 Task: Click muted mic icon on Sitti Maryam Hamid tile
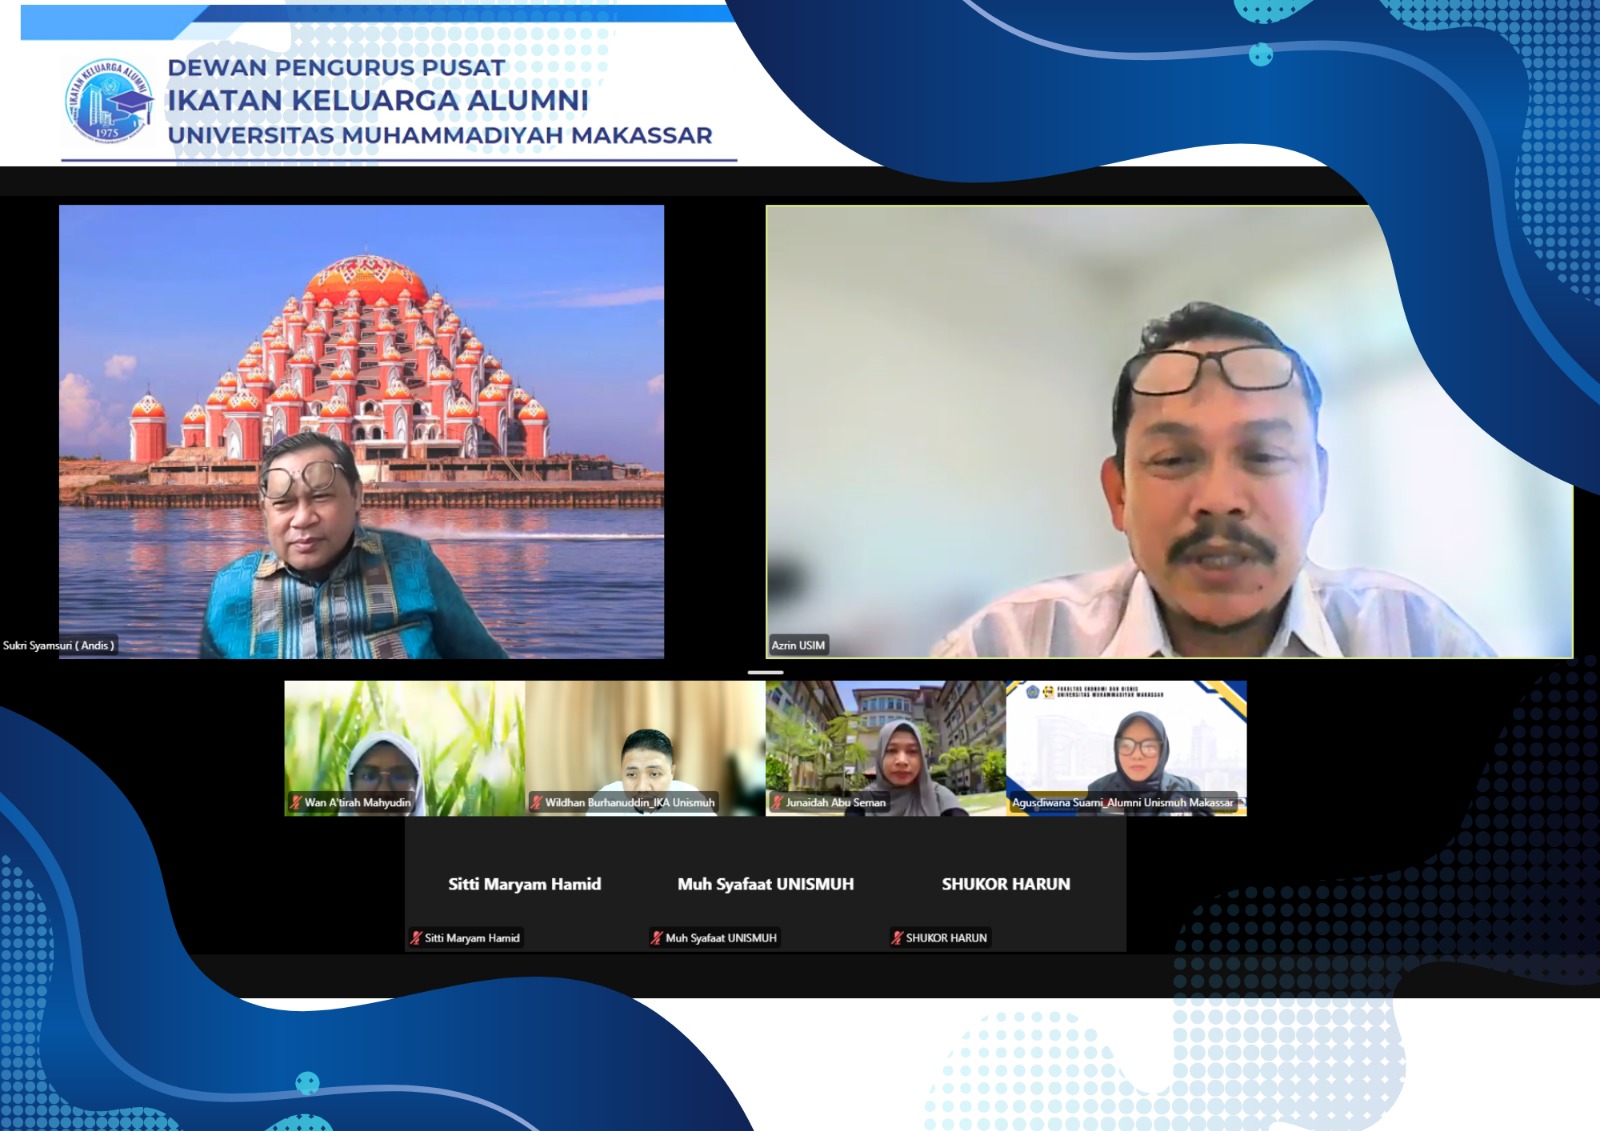(416, 938)
